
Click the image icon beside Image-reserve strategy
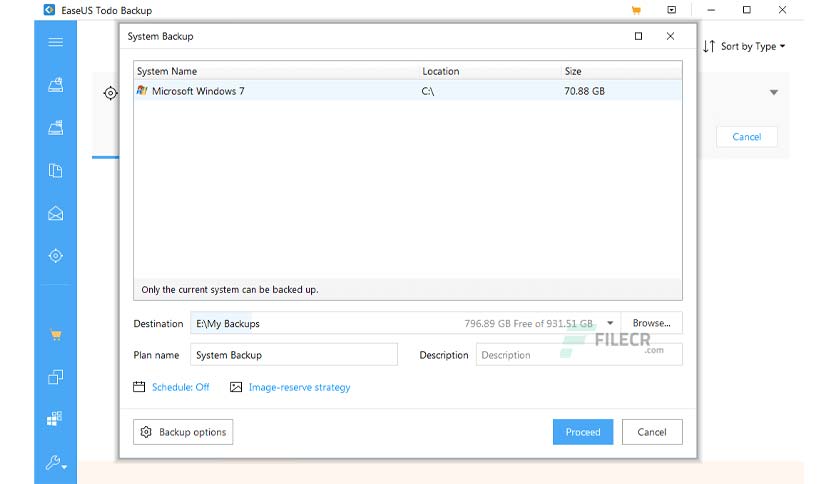236,387
